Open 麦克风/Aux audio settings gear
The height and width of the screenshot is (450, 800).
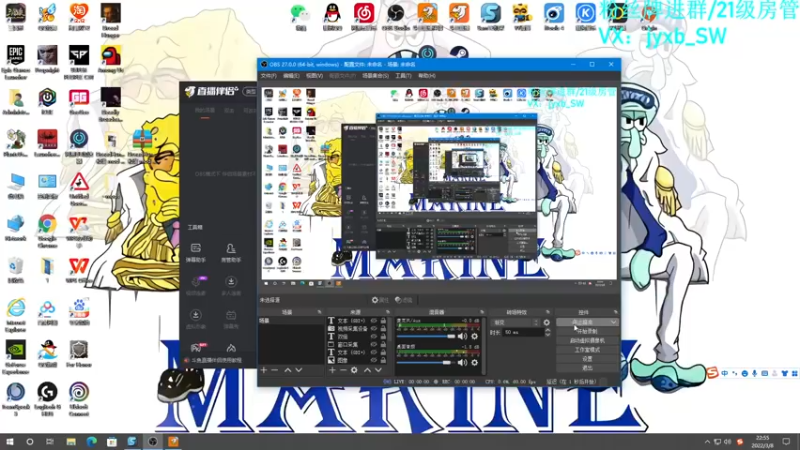click(474, 336)
